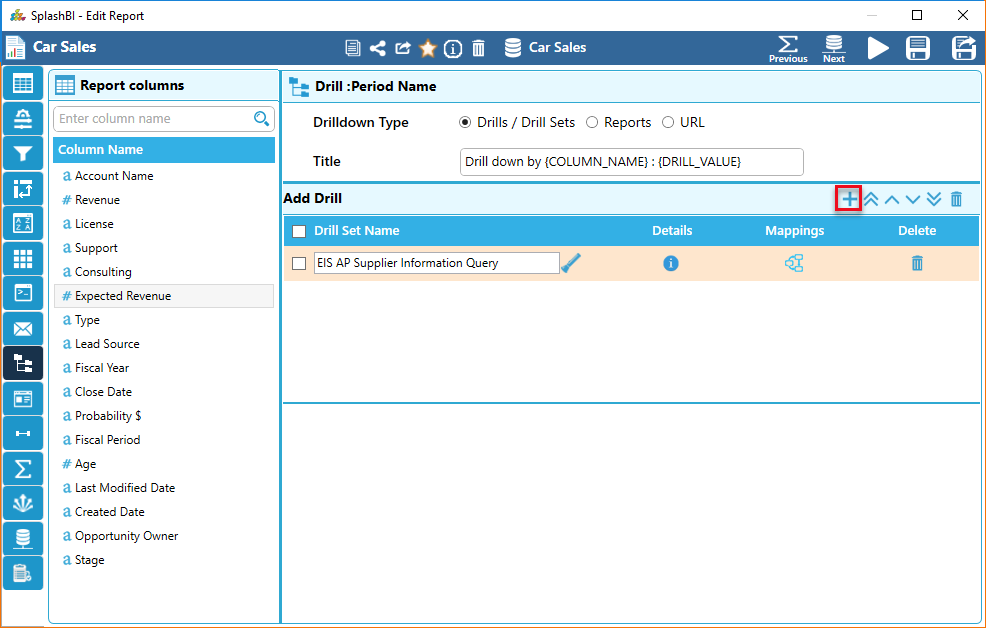Open the sigma totals icon in sidebar
986x628 pixels.
tap(23, 468)
